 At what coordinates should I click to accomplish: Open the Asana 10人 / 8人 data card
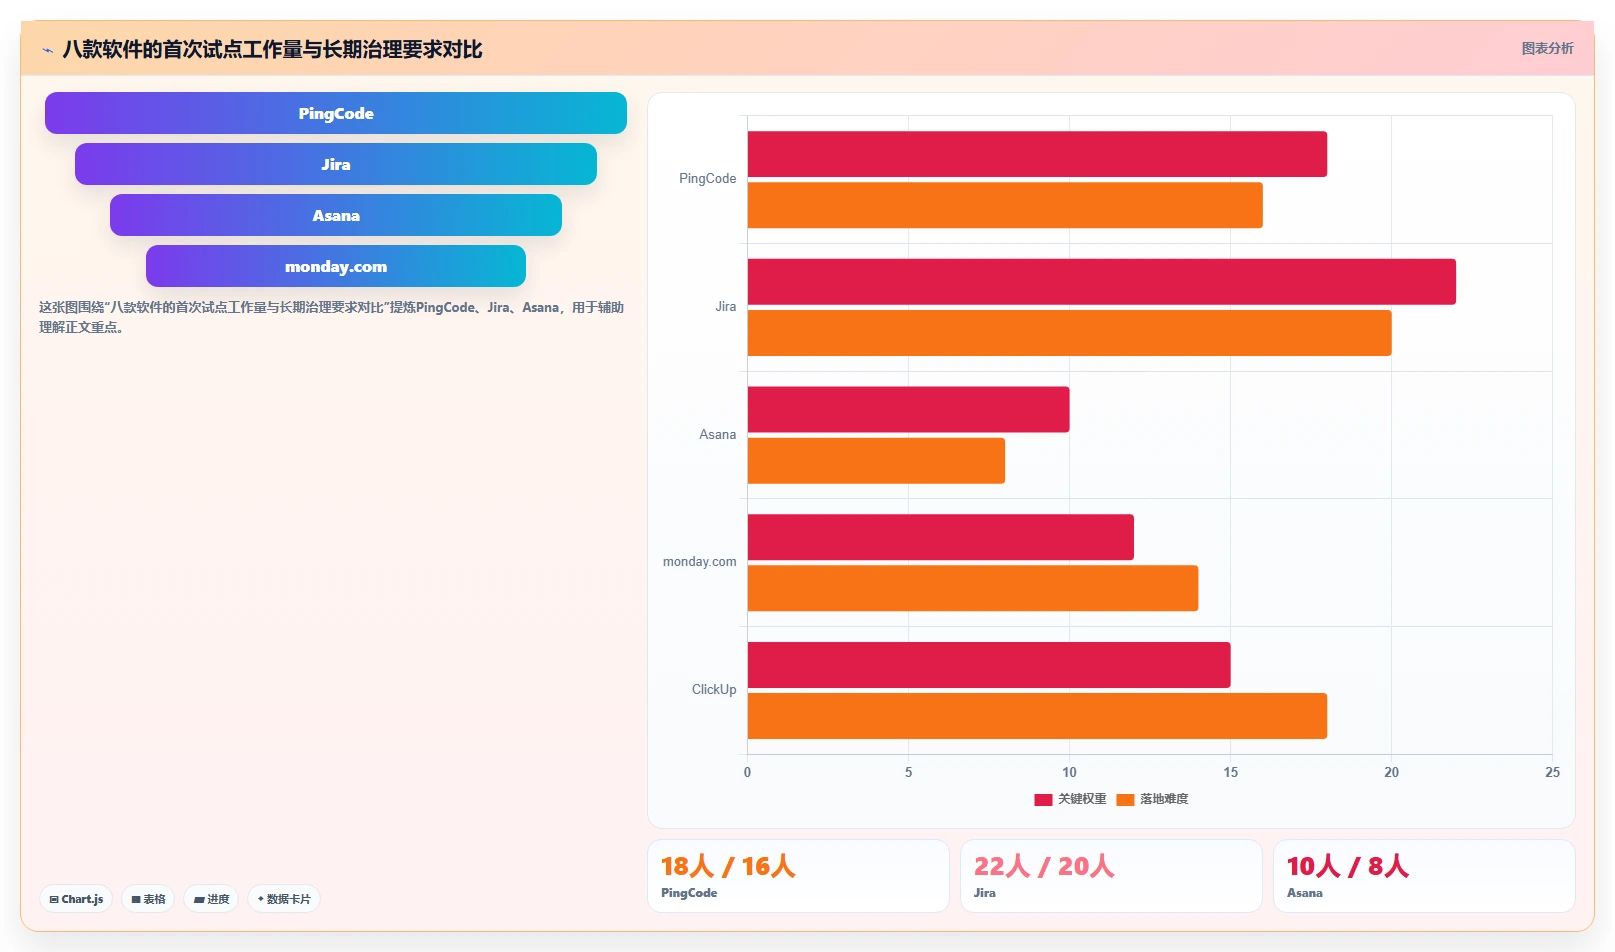[1424, 876]
